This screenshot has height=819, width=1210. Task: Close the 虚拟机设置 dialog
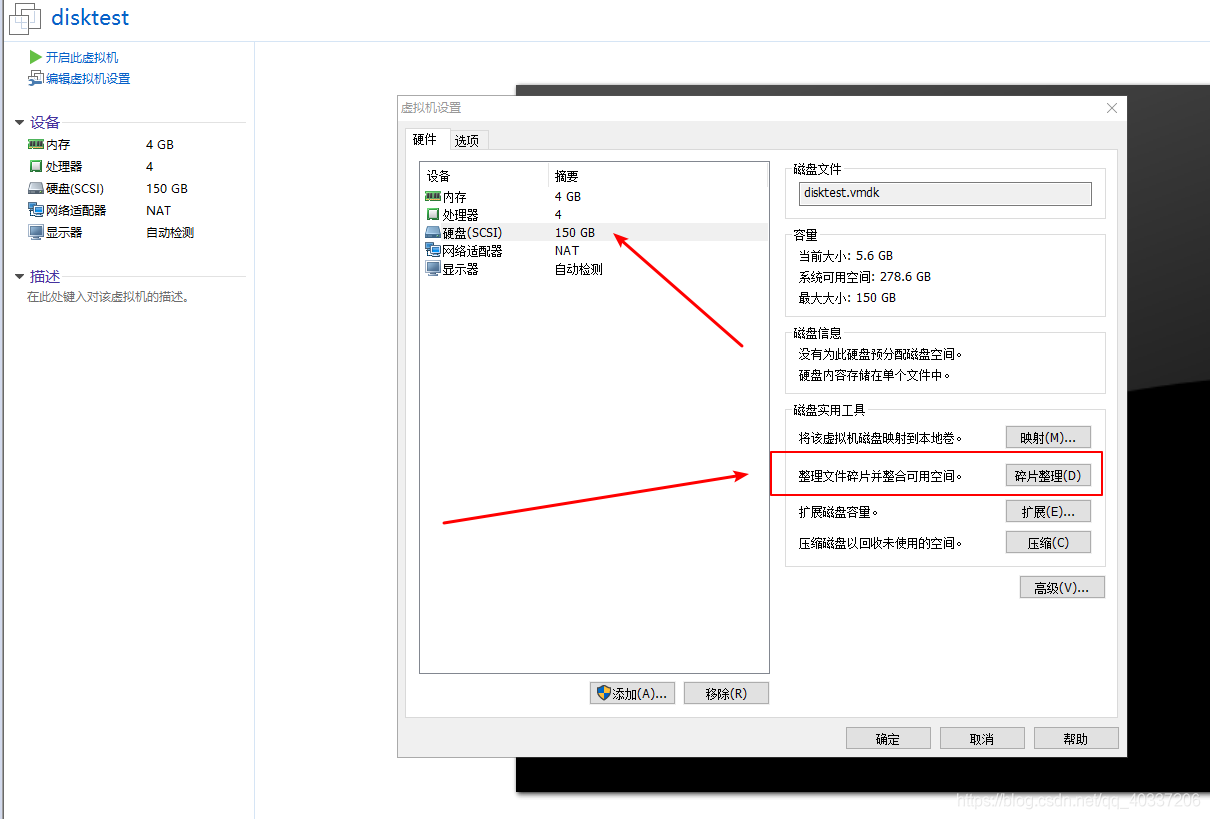(x=1111, y=108)
